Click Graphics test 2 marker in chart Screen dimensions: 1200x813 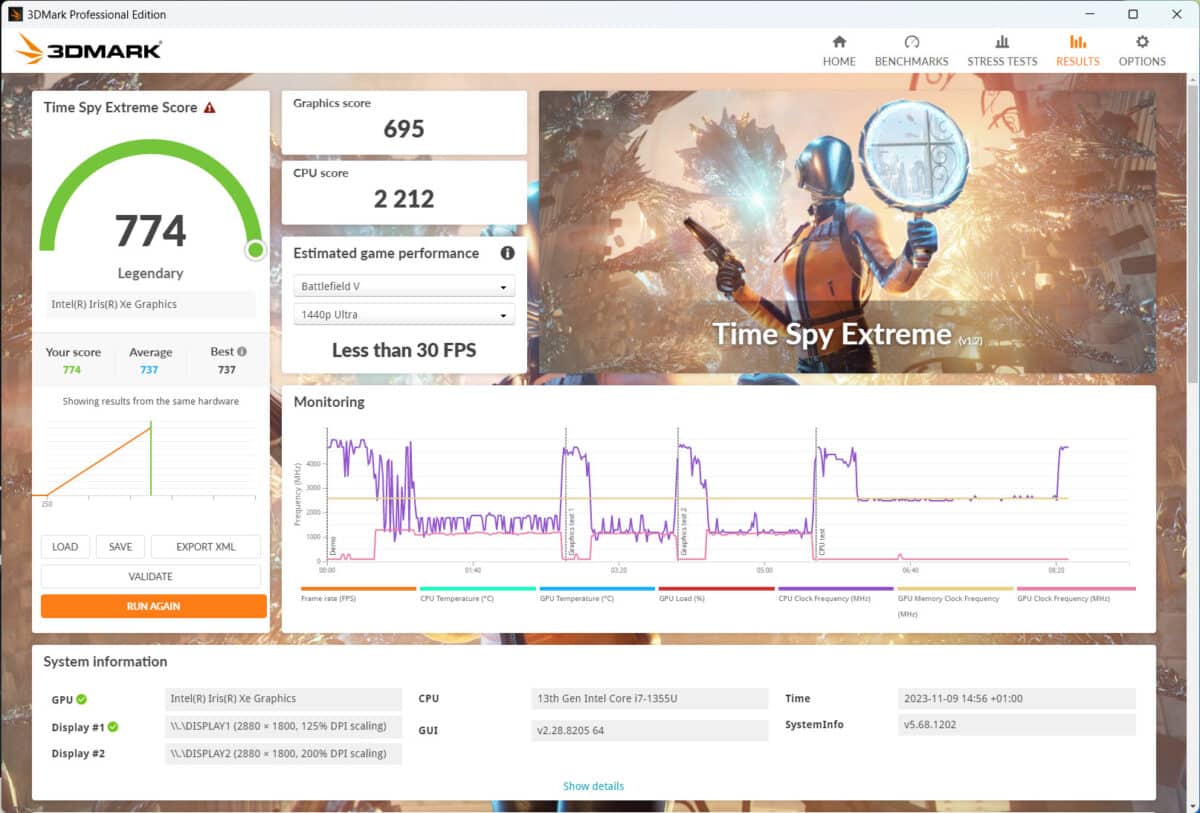click(684, 530)
